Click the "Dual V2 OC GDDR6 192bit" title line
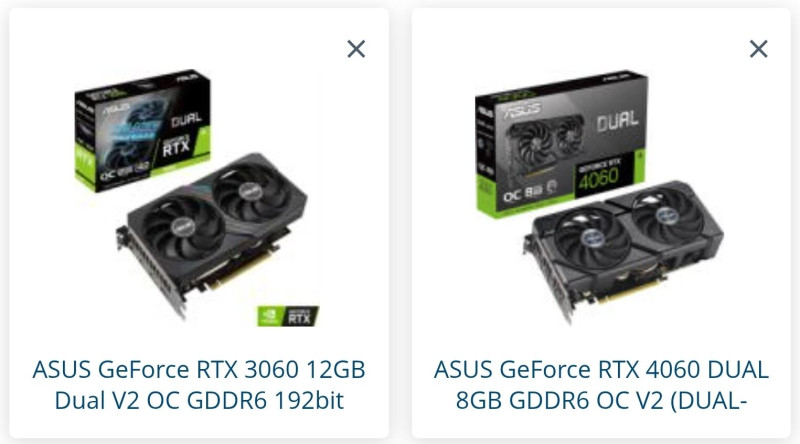 click(199, 400)
